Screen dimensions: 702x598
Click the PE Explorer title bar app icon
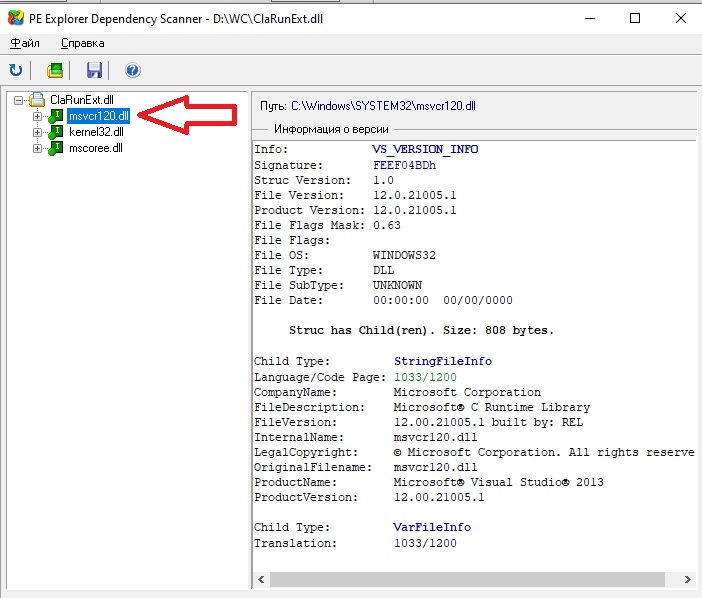coord(15,18)
